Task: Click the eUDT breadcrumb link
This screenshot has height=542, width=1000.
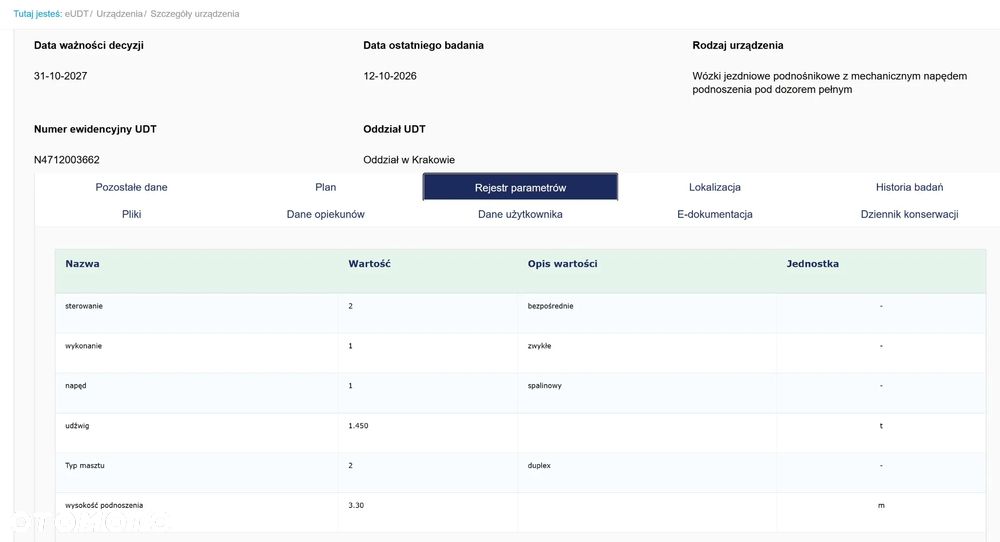Action: (x=77, y=13)
